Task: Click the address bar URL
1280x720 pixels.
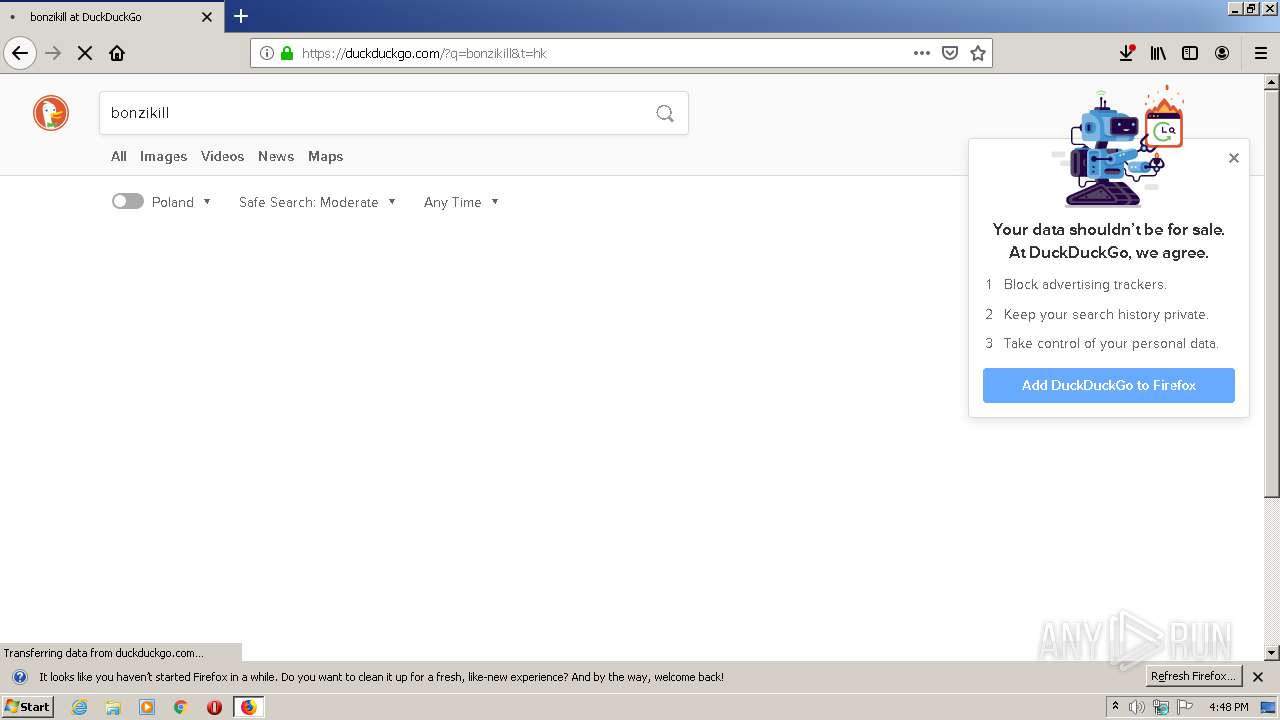Action: click(x=424, y=53)
